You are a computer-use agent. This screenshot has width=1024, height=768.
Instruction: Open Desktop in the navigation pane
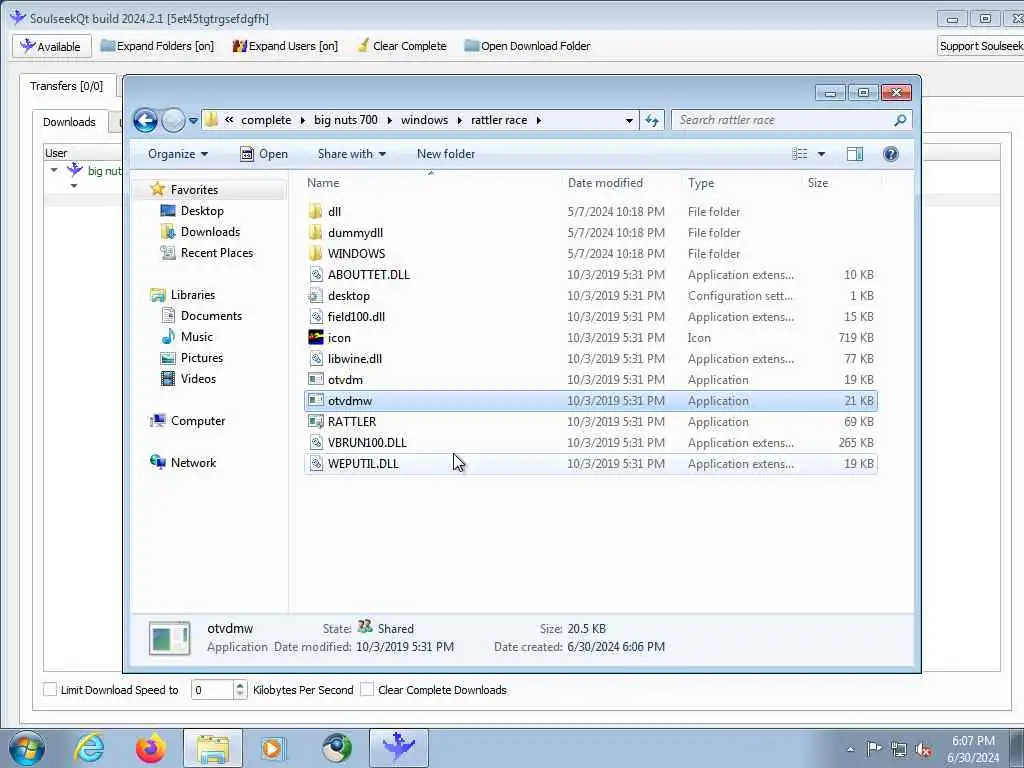pos(202,211)
